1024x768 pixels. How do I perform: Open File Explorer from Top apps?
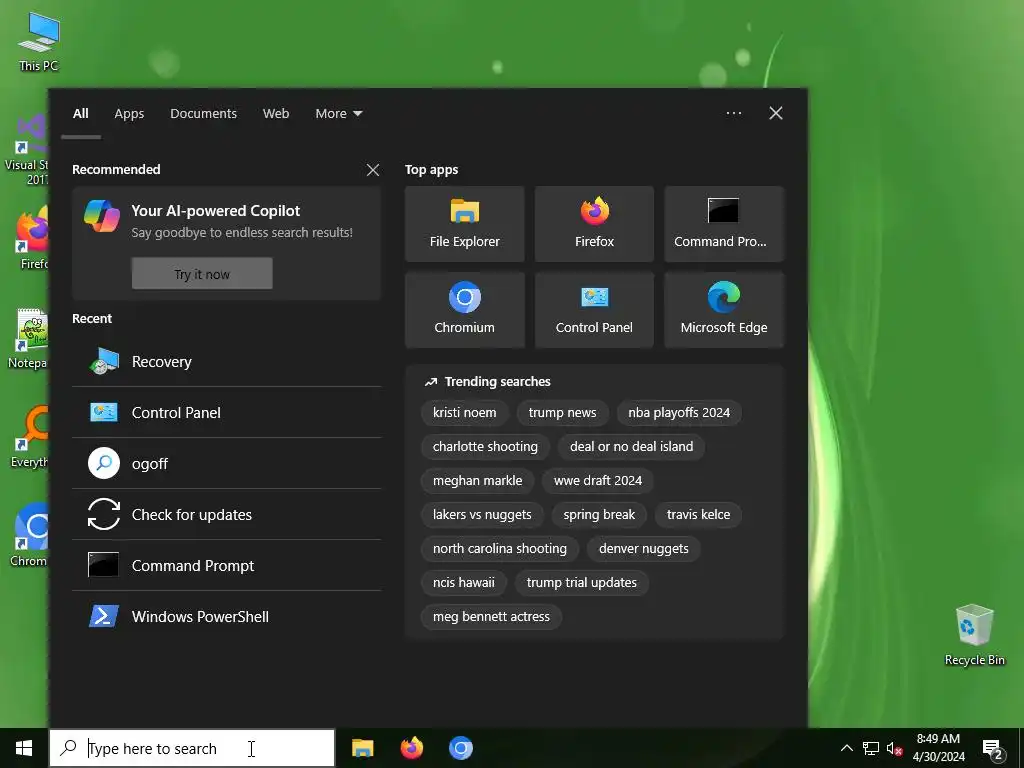point(464,224)
